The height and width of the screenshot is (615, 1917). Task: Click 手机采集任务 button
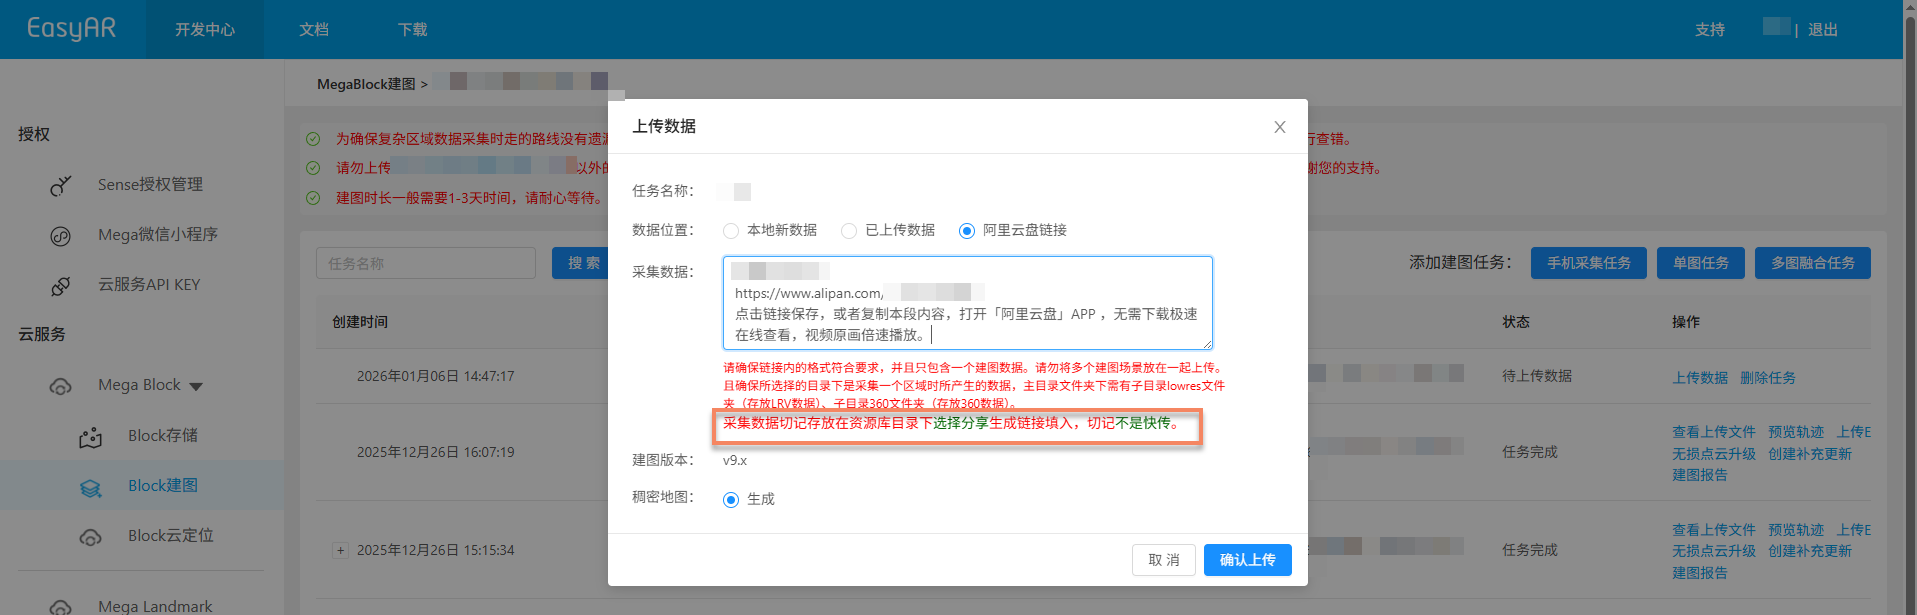(x=1589, y=263)
